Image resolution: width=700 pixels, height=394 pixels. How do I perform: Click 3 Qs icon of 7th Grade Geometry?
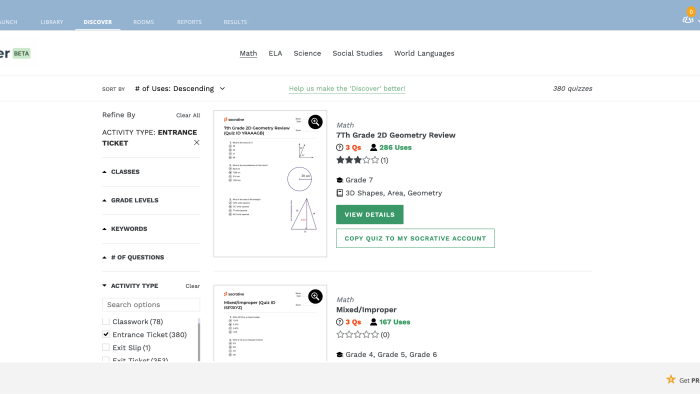tap(339, 147)
